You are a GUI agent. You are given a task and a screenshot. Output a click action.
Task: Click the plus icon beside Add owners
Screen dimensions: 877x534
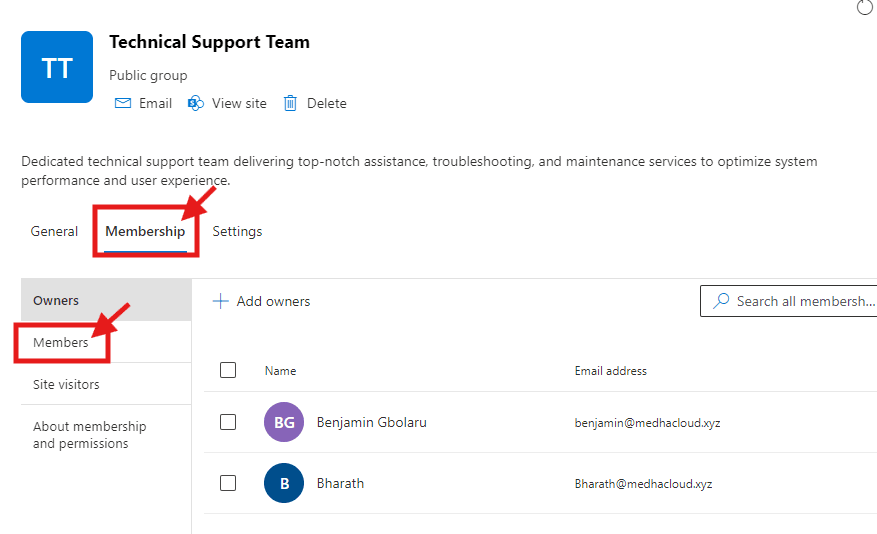[x=221, y=301]
